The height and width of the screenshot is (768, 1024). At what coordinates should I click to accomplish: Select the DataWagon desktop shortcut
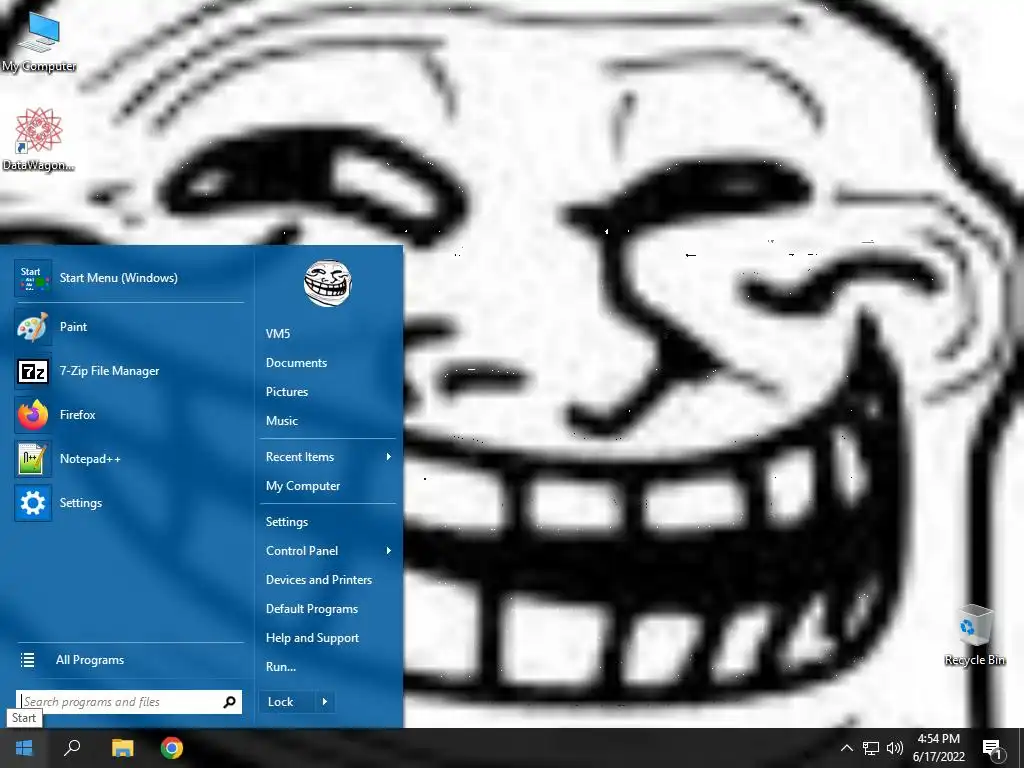click(39, 139)
